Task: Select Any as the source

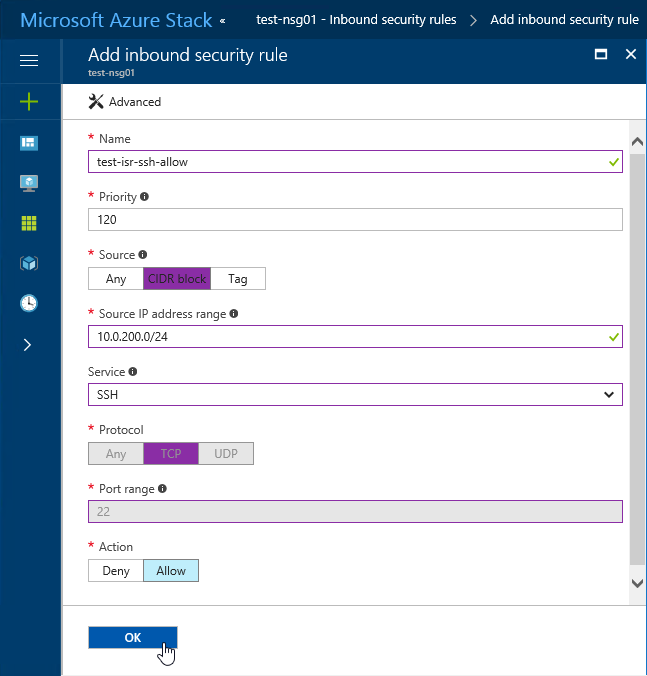Action: pos(116,279)
